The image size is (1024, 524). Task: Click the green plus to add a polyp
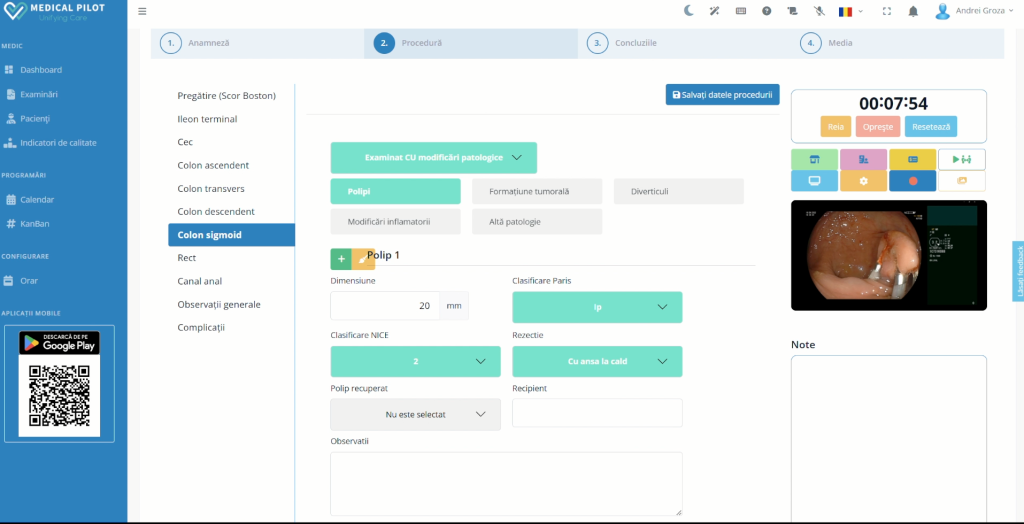[341, 259]
